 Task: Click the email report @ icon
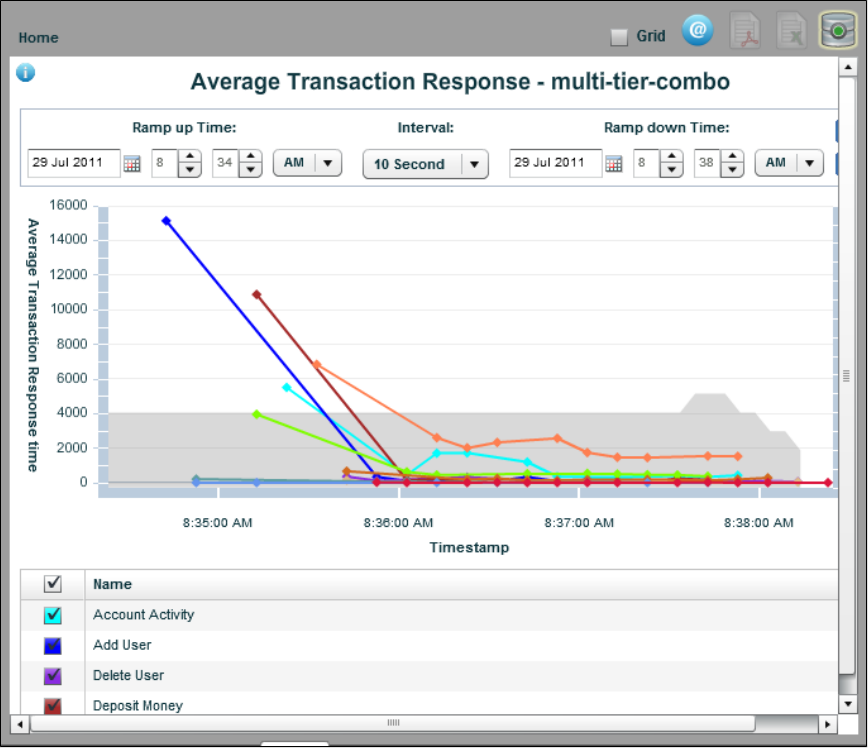pos(698,31)
